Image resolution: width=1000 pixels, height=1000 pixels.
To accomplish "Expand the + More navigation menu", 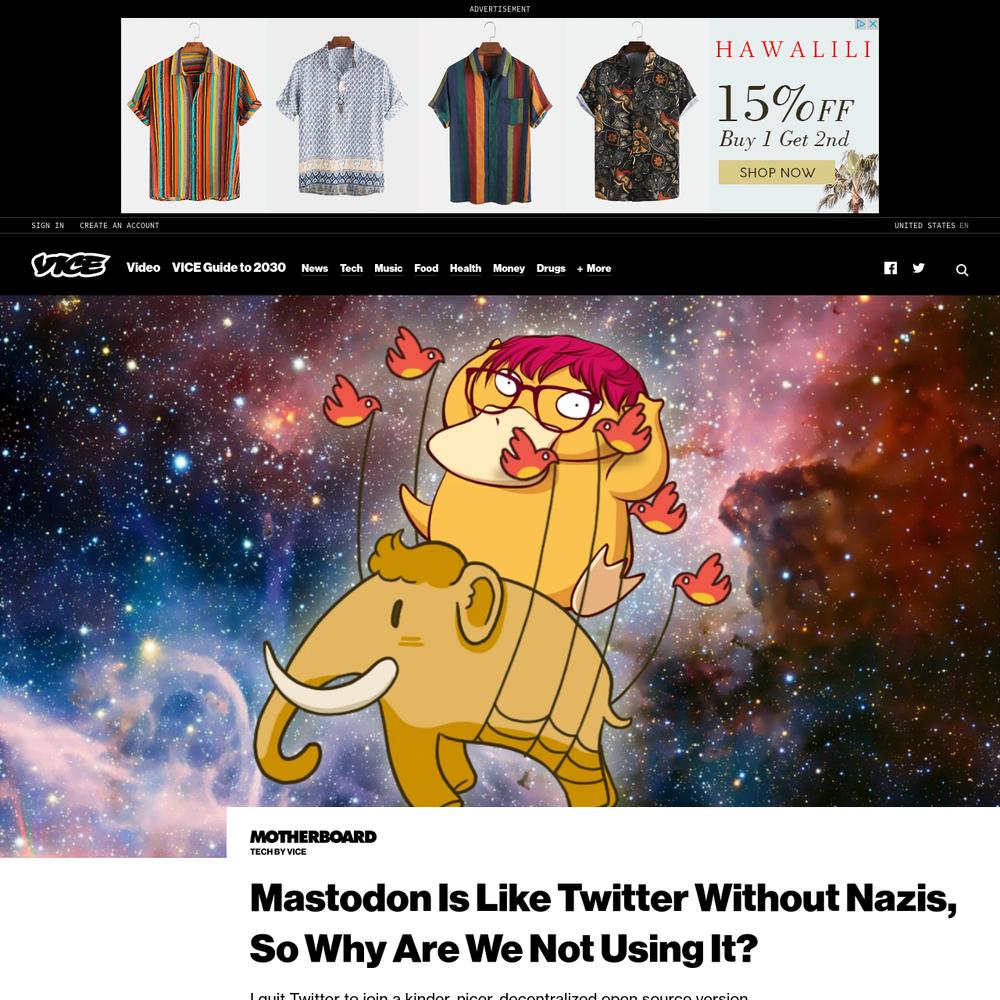I will pyautogui.click(x=594, y=268).
